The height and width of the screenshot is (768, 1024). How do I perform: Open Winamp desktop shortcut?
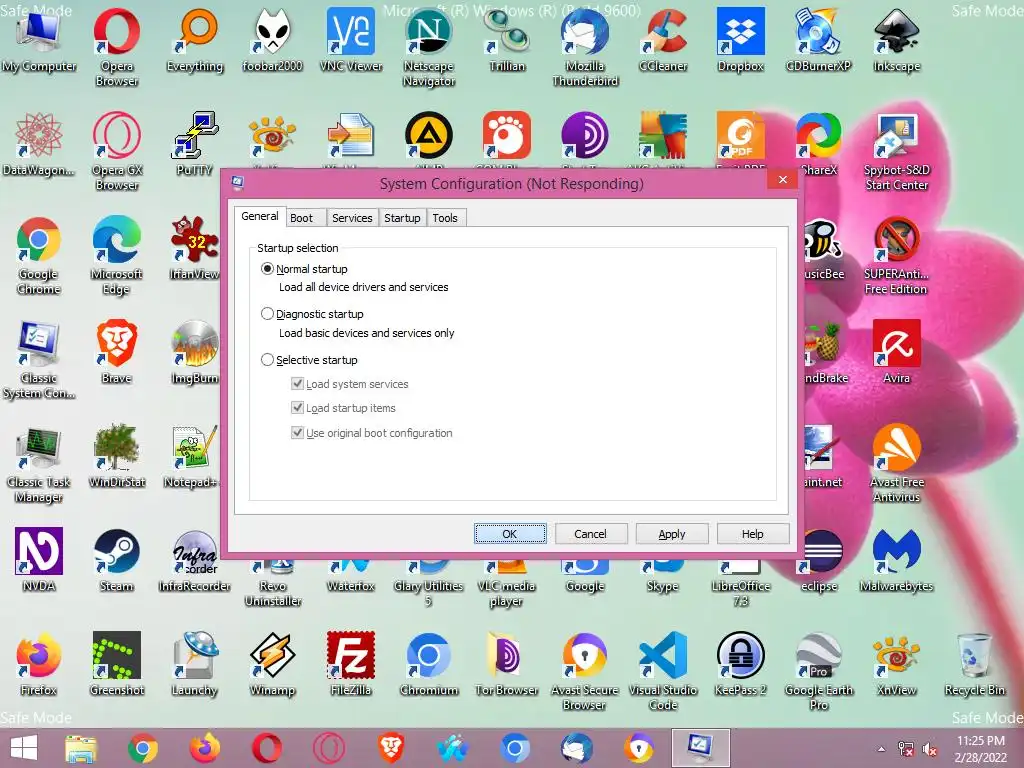(x=272, y=663)
